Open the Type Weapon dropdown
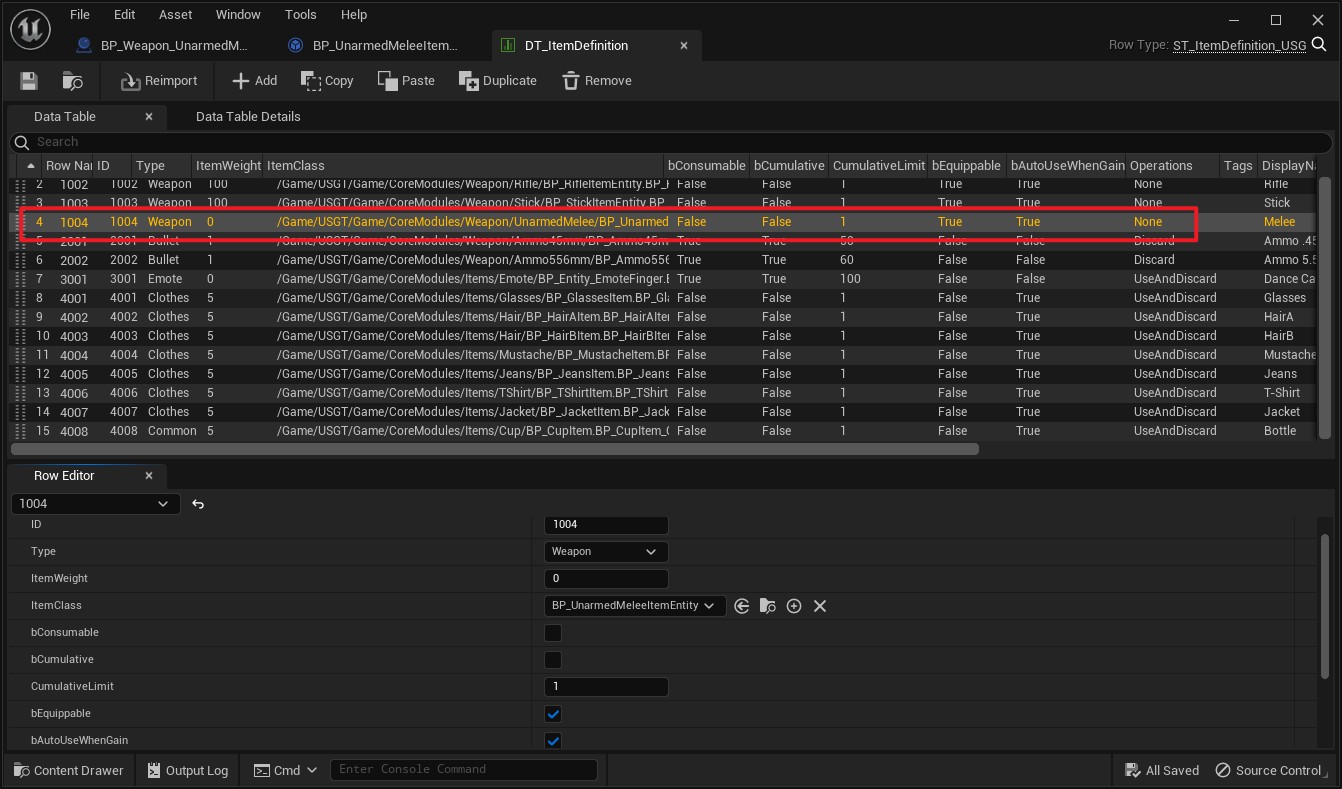This screenshot has height=789, width=1342. [605, 551]
